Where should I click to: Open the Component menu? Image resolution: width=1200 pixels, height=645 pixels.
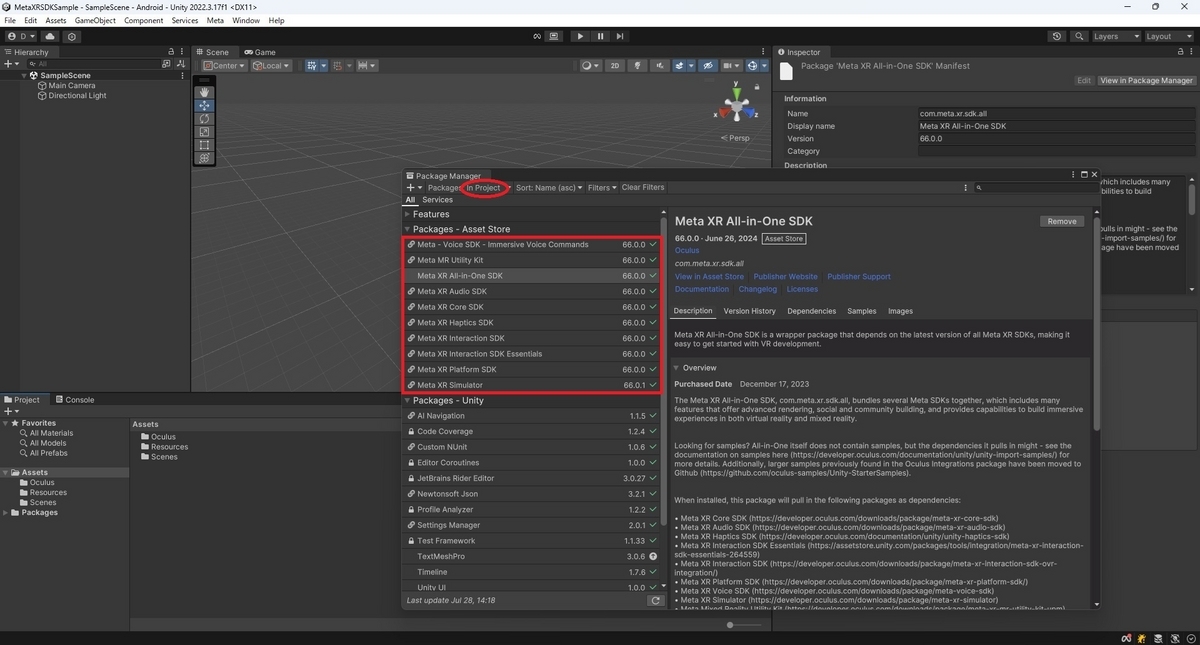143,20
